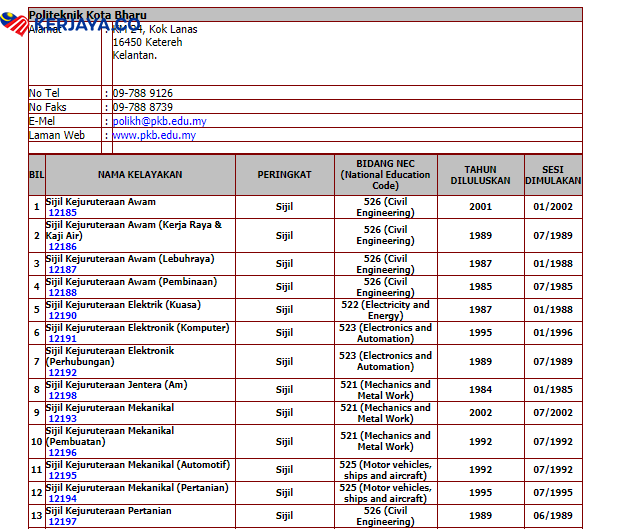
Task: Click year 1984 in Tahun Diluluskan
Action: click(x=481, y=390)
